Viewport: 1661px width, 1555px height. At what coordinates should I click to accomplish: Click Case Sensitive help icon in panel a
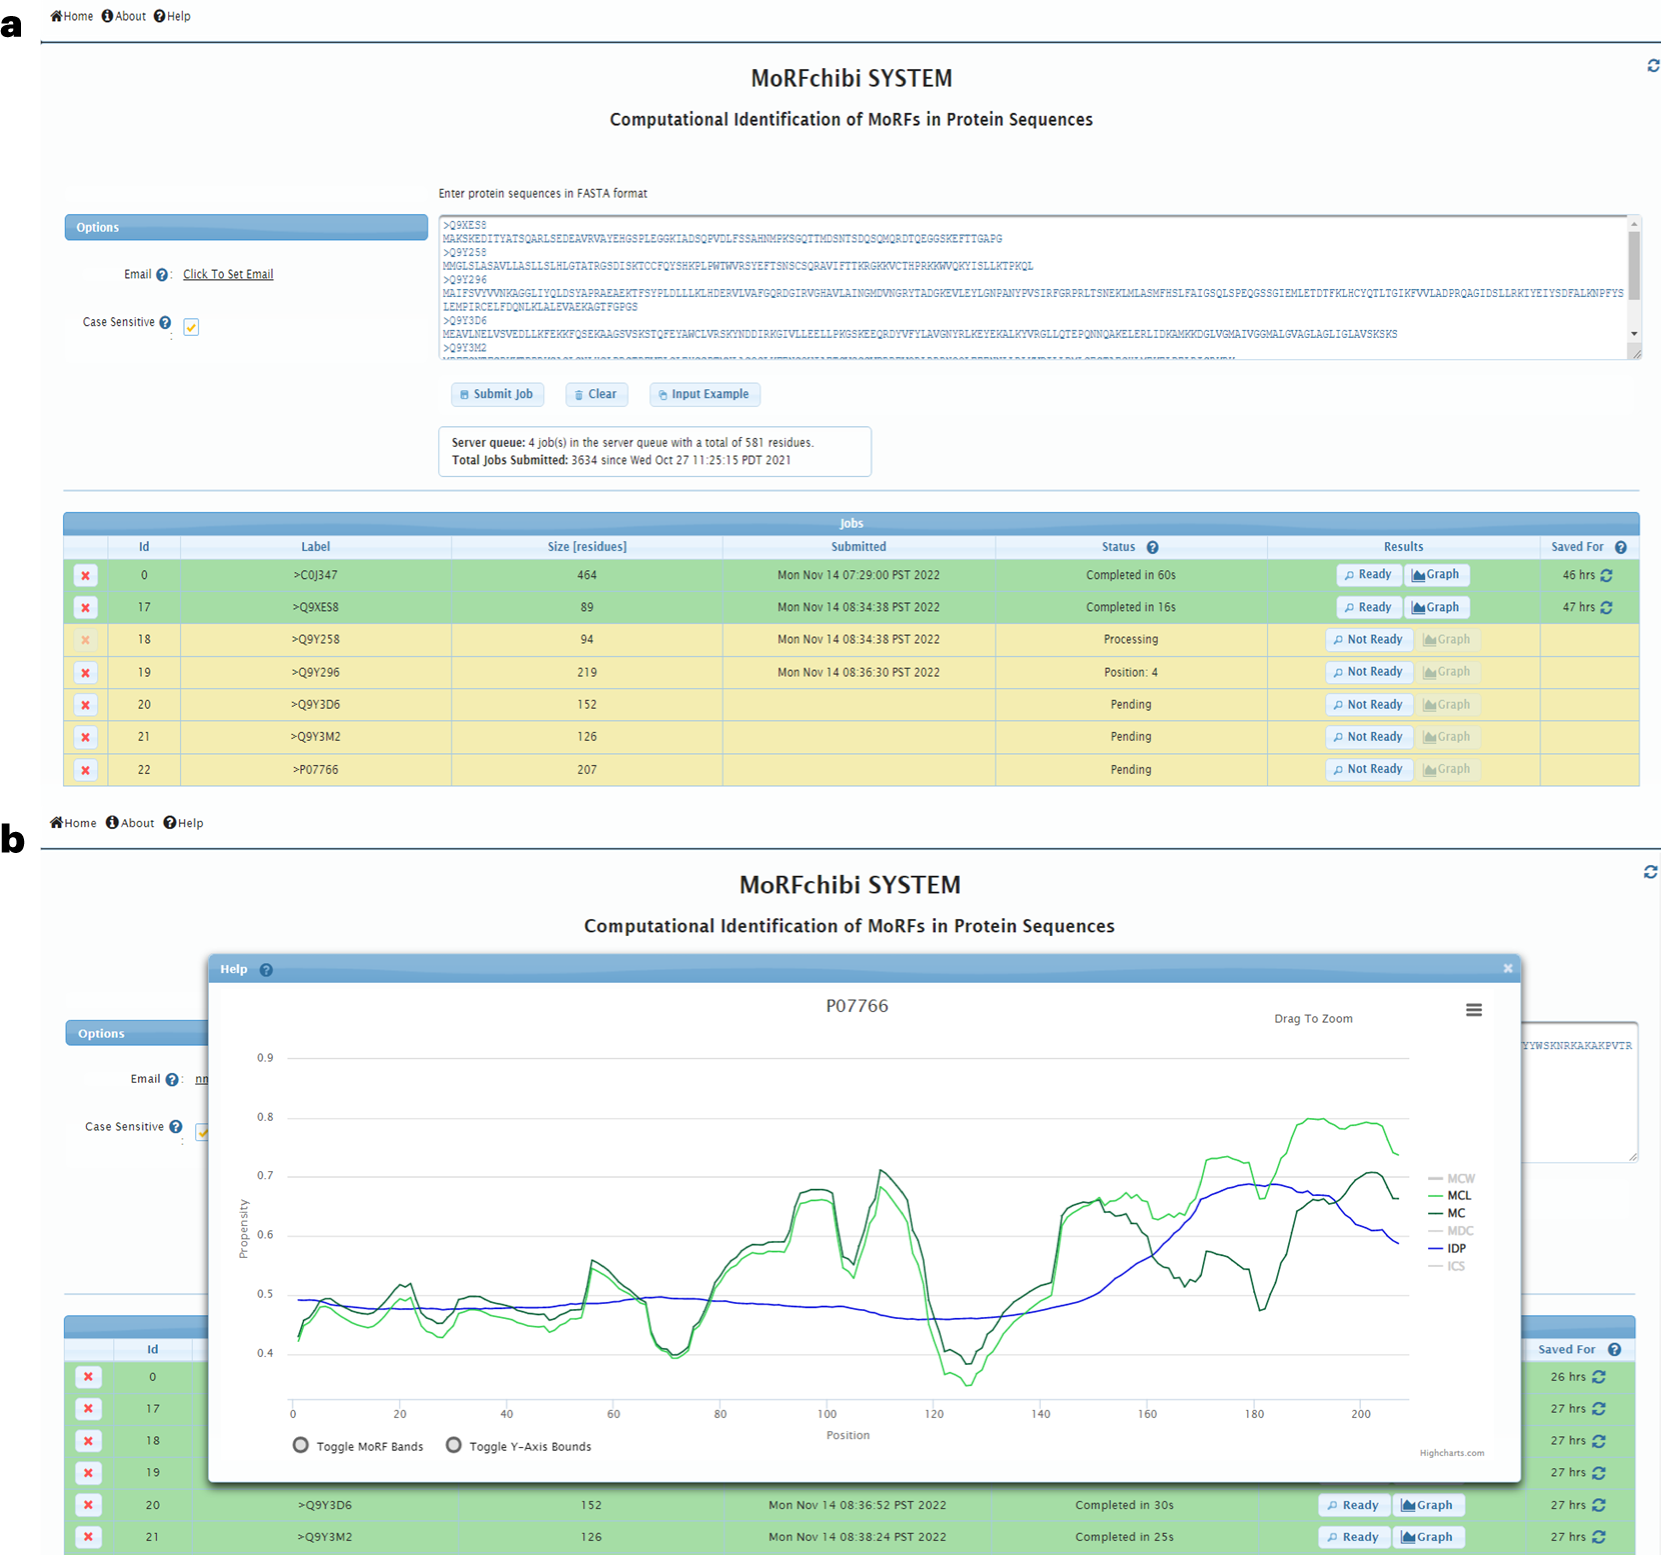(x=165, y=322)
